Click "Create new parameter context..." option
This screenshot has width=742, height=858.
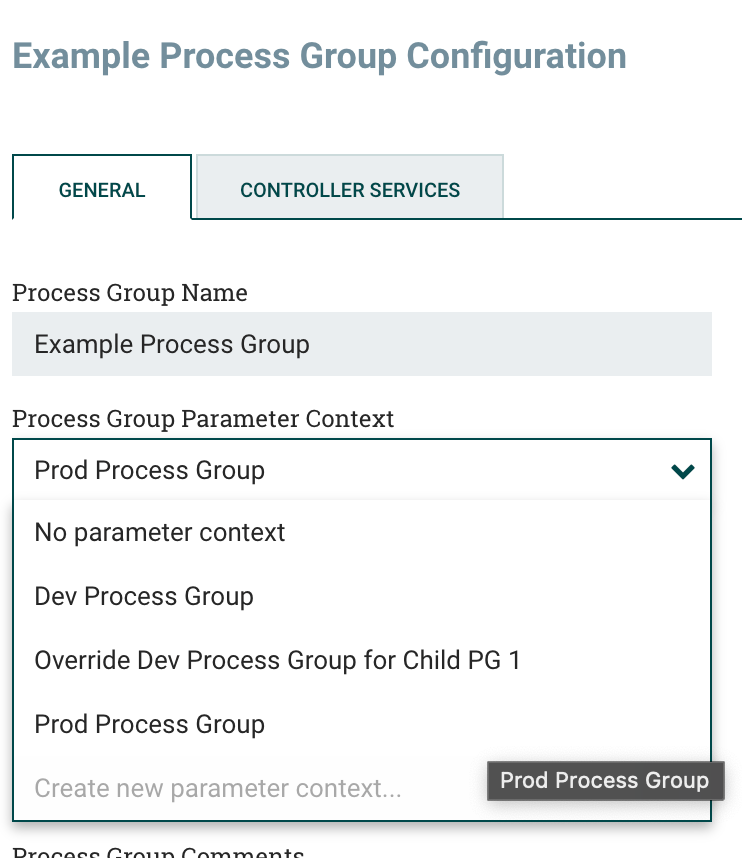click(218, 788)
